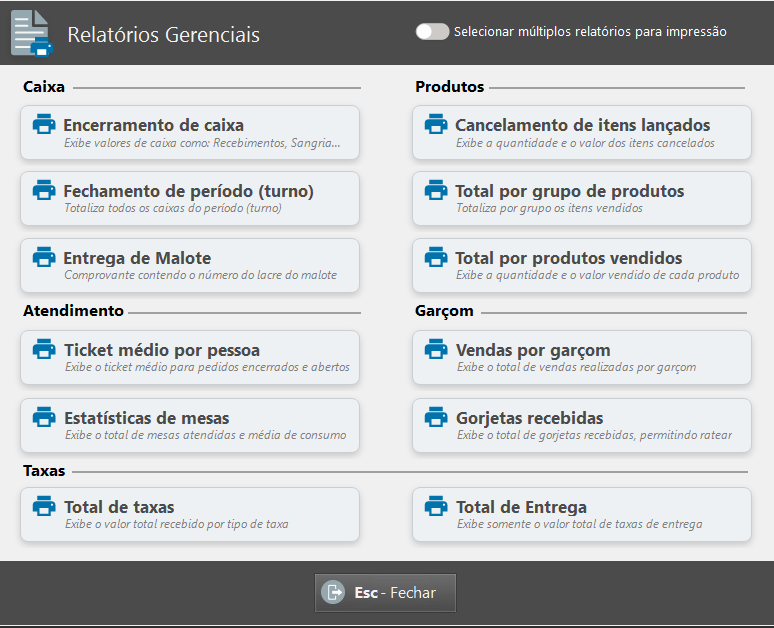Open Total por grupo de produtos report
Image resolution: width=774 pixels, height=628 pixels.
(582, 198)
